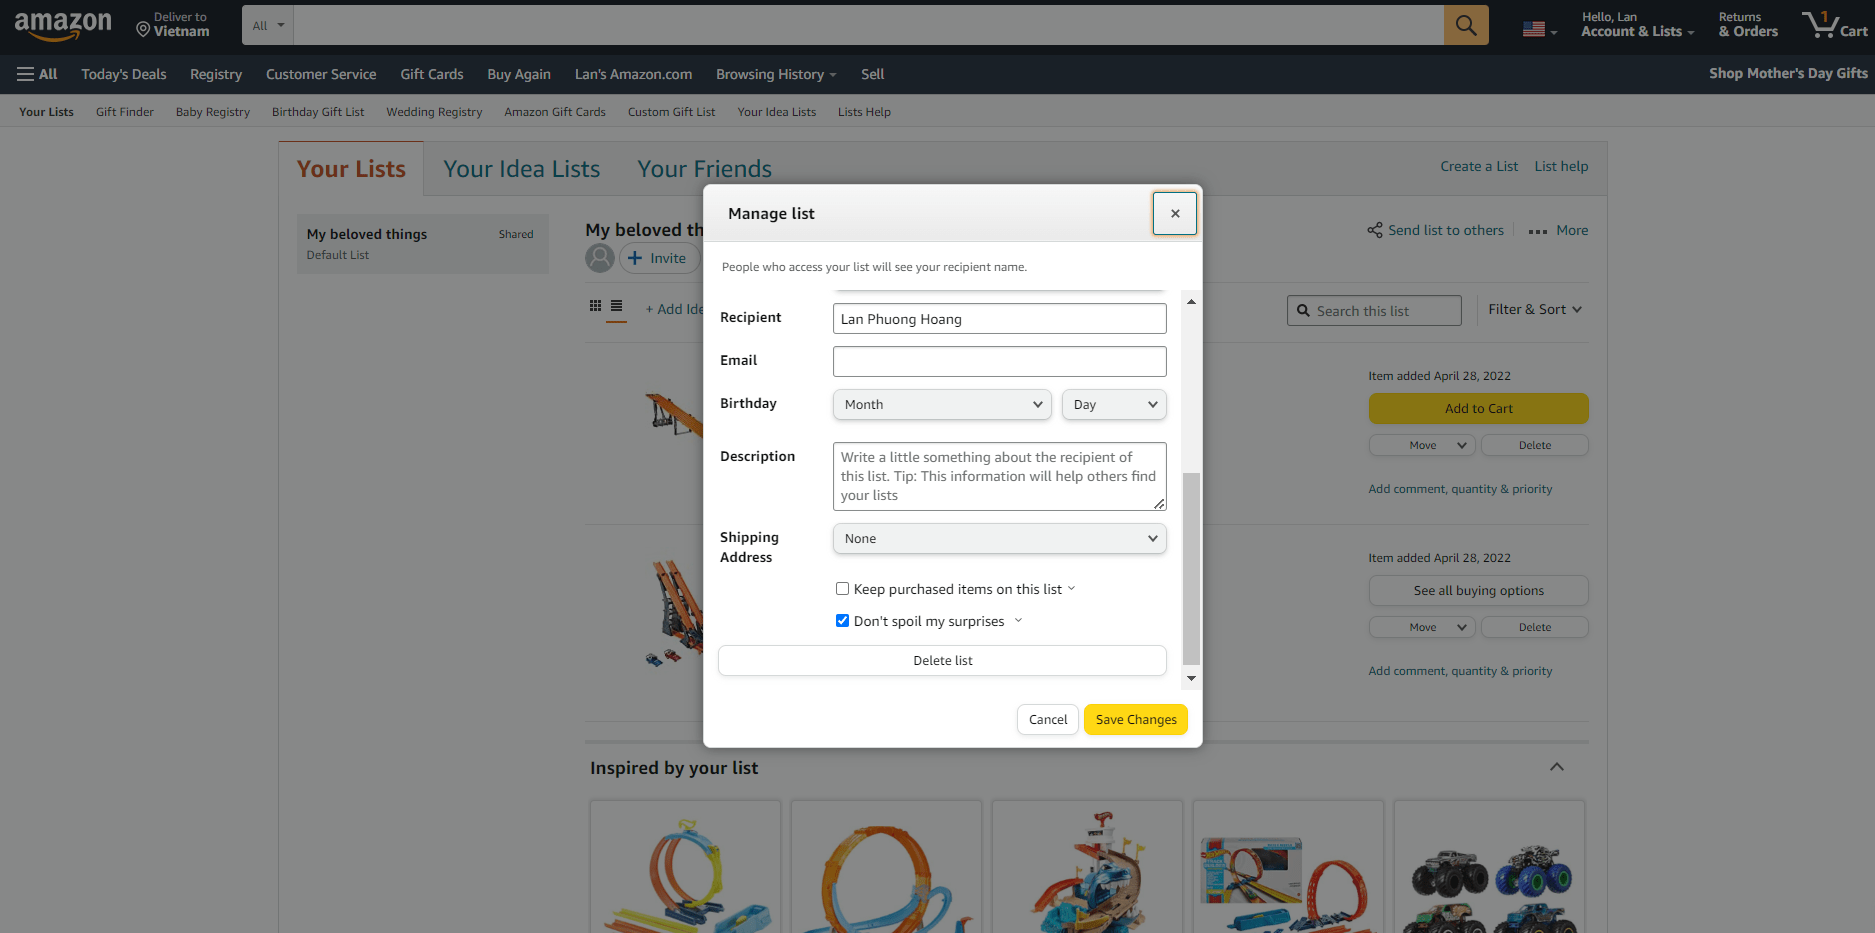
Task: Switch to the Your Idea Lists tab
Action: 521,168
